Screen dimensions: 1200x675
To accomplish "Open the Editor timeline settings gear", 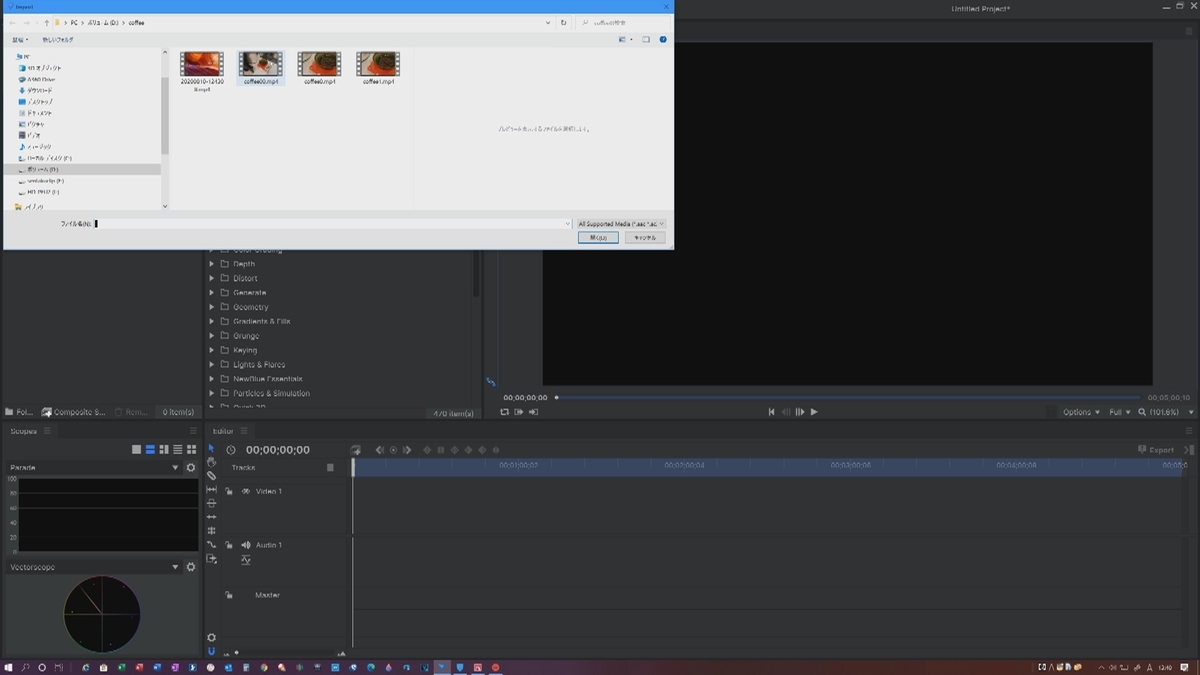I will [x=211, y=637].
